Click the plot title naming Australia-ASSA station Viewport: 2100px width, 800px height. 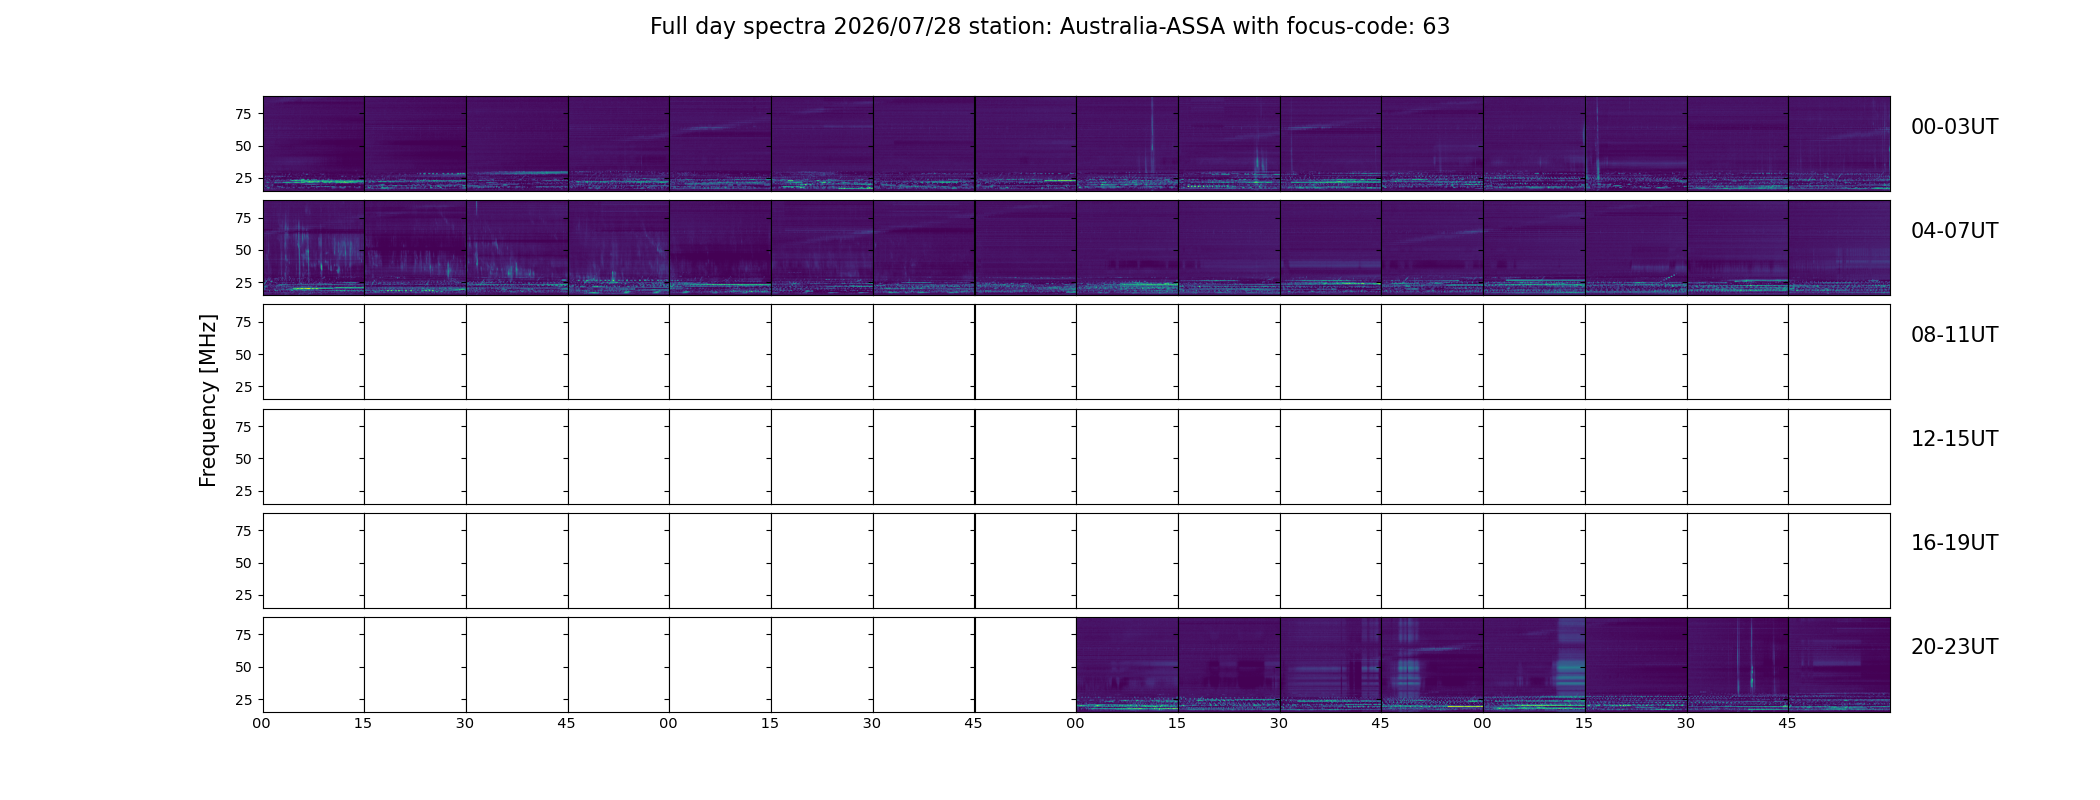(x=1050, y=27)
